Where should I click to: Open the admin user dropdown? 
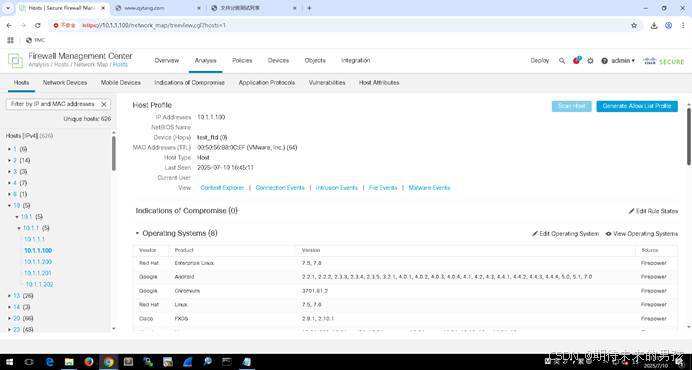point(623,61)
